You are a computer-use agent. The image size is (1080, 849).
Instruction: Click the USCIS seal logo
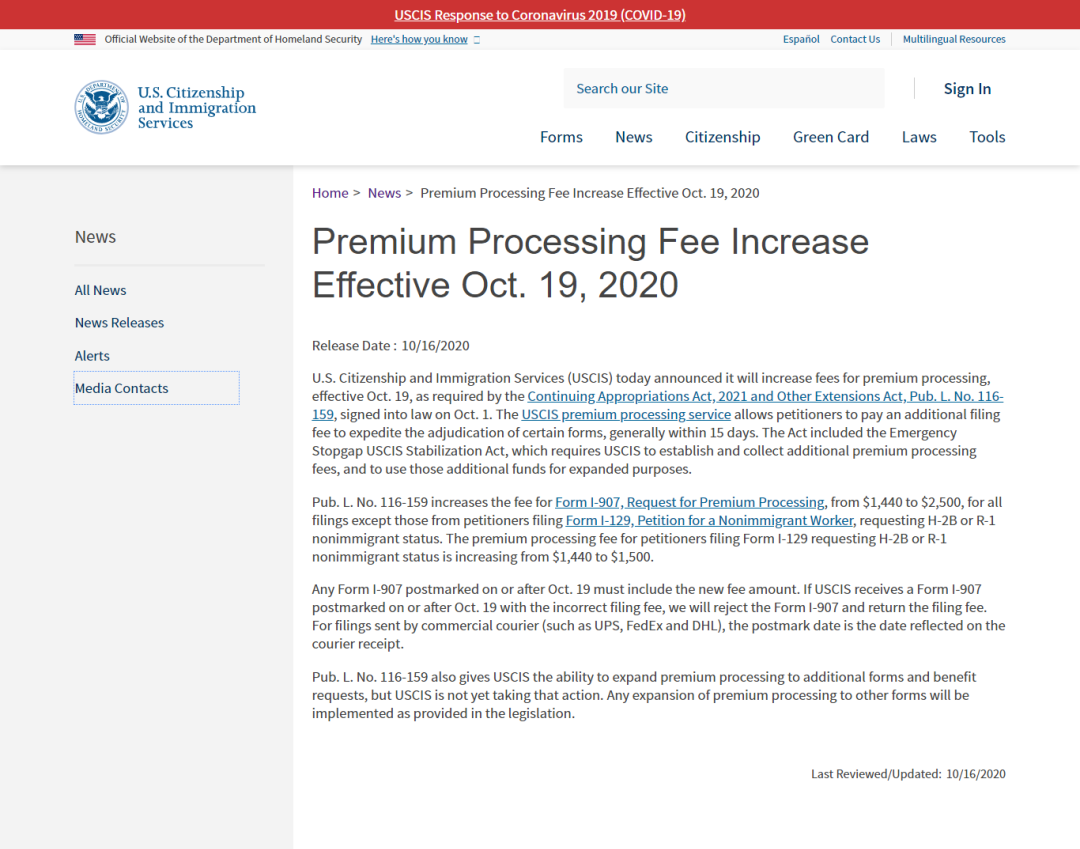coord(101,107)
